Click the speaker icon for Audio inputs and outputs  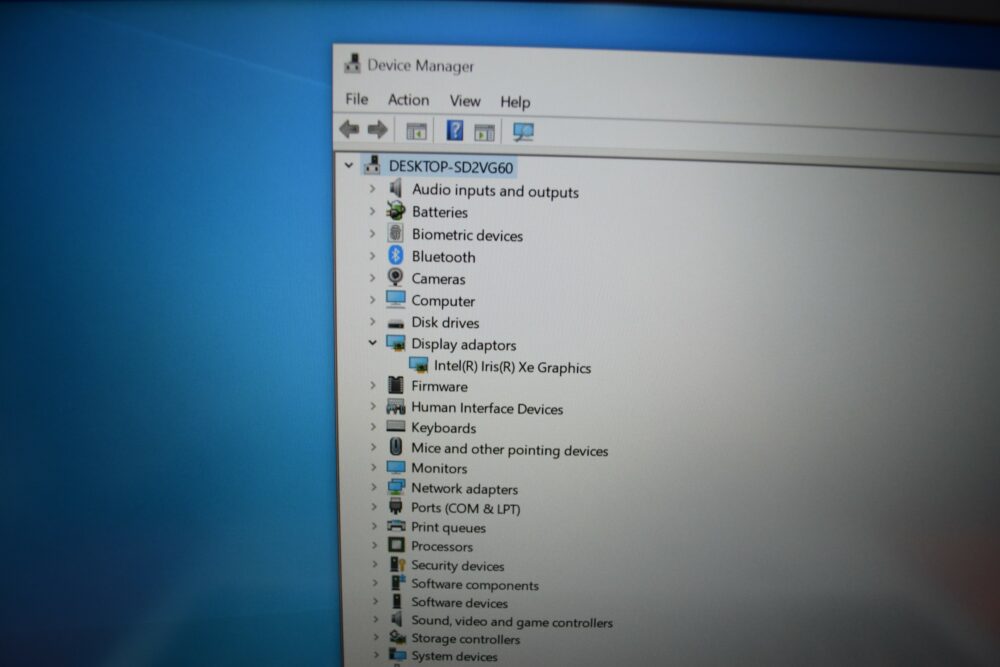tap(395, 188)
